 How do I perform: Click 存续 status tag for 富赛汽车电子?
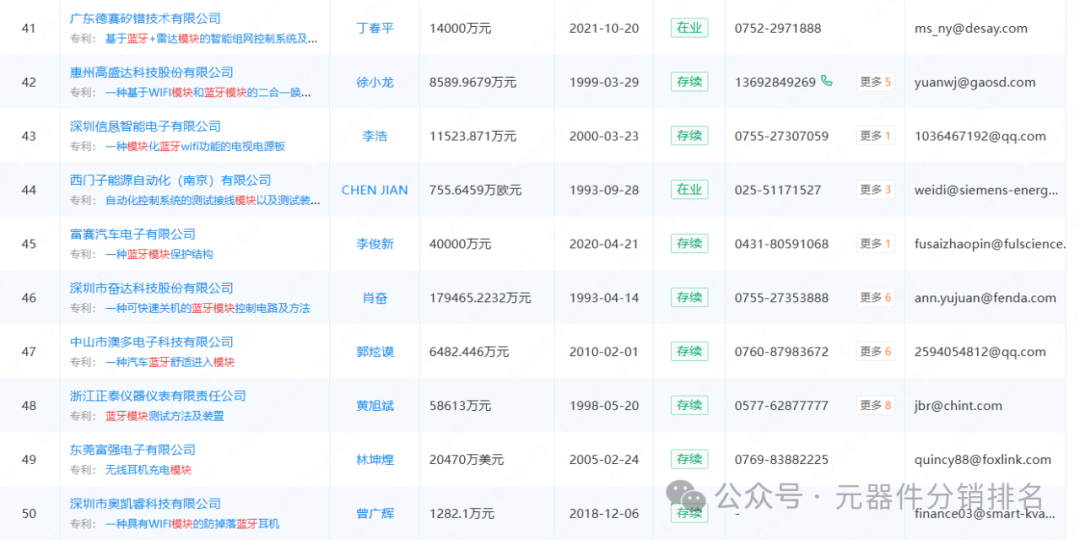[689, 243]
